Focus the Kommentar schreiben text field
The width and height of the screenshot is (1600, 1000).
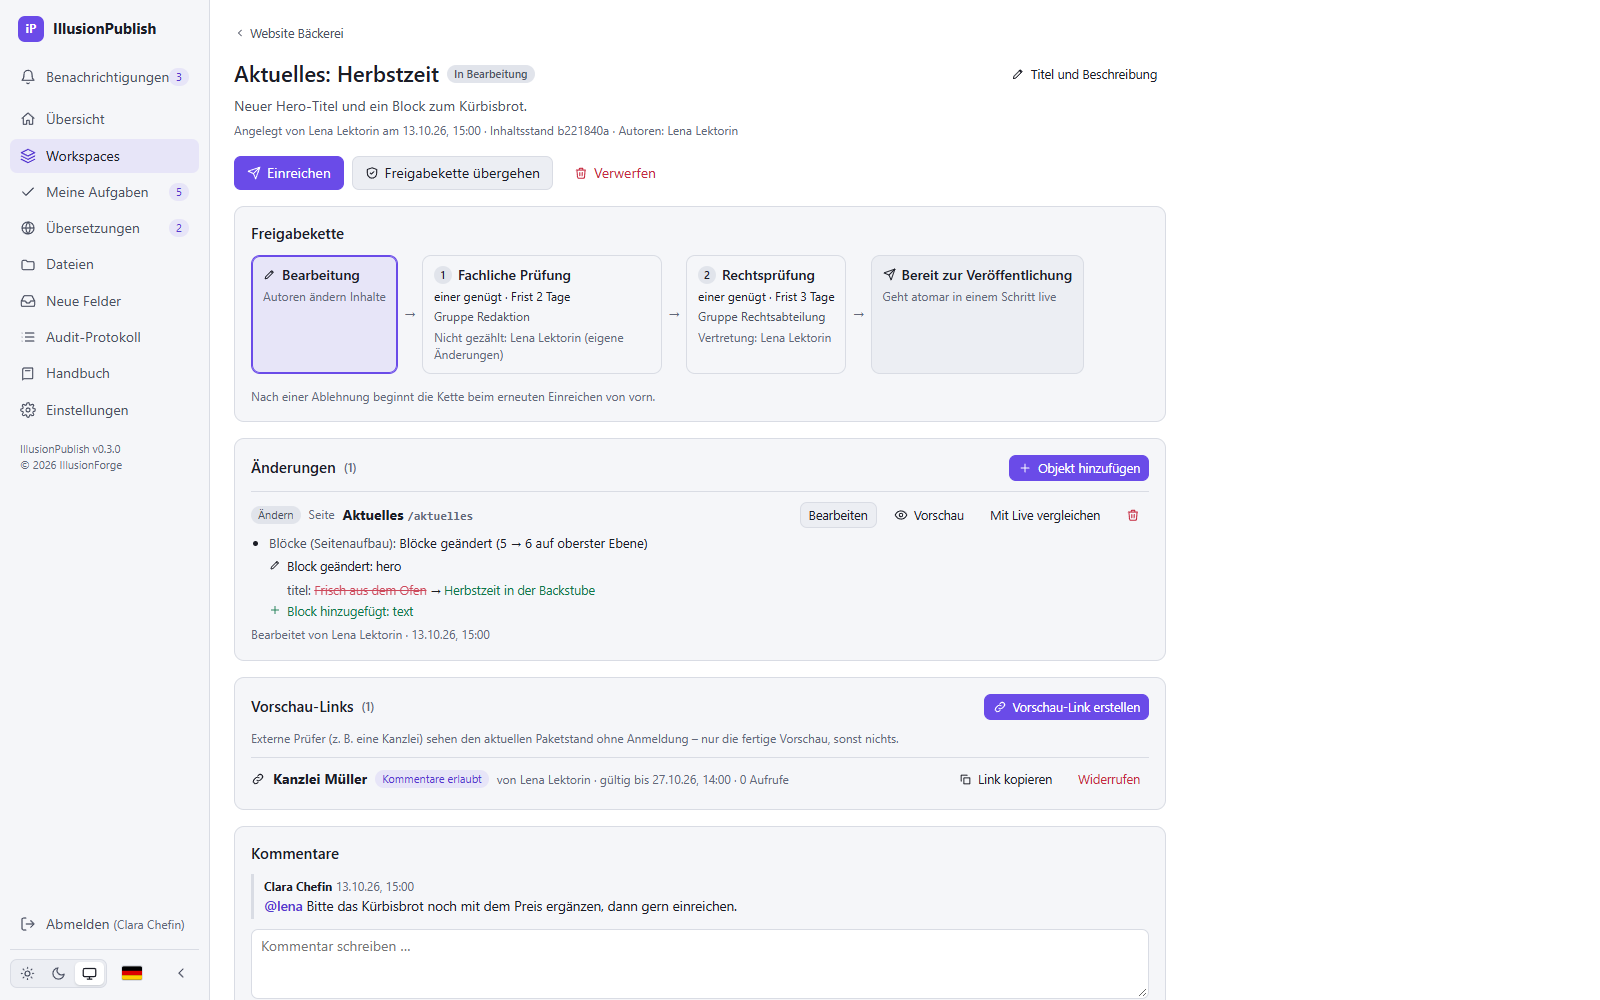click(x=700, y=964)
